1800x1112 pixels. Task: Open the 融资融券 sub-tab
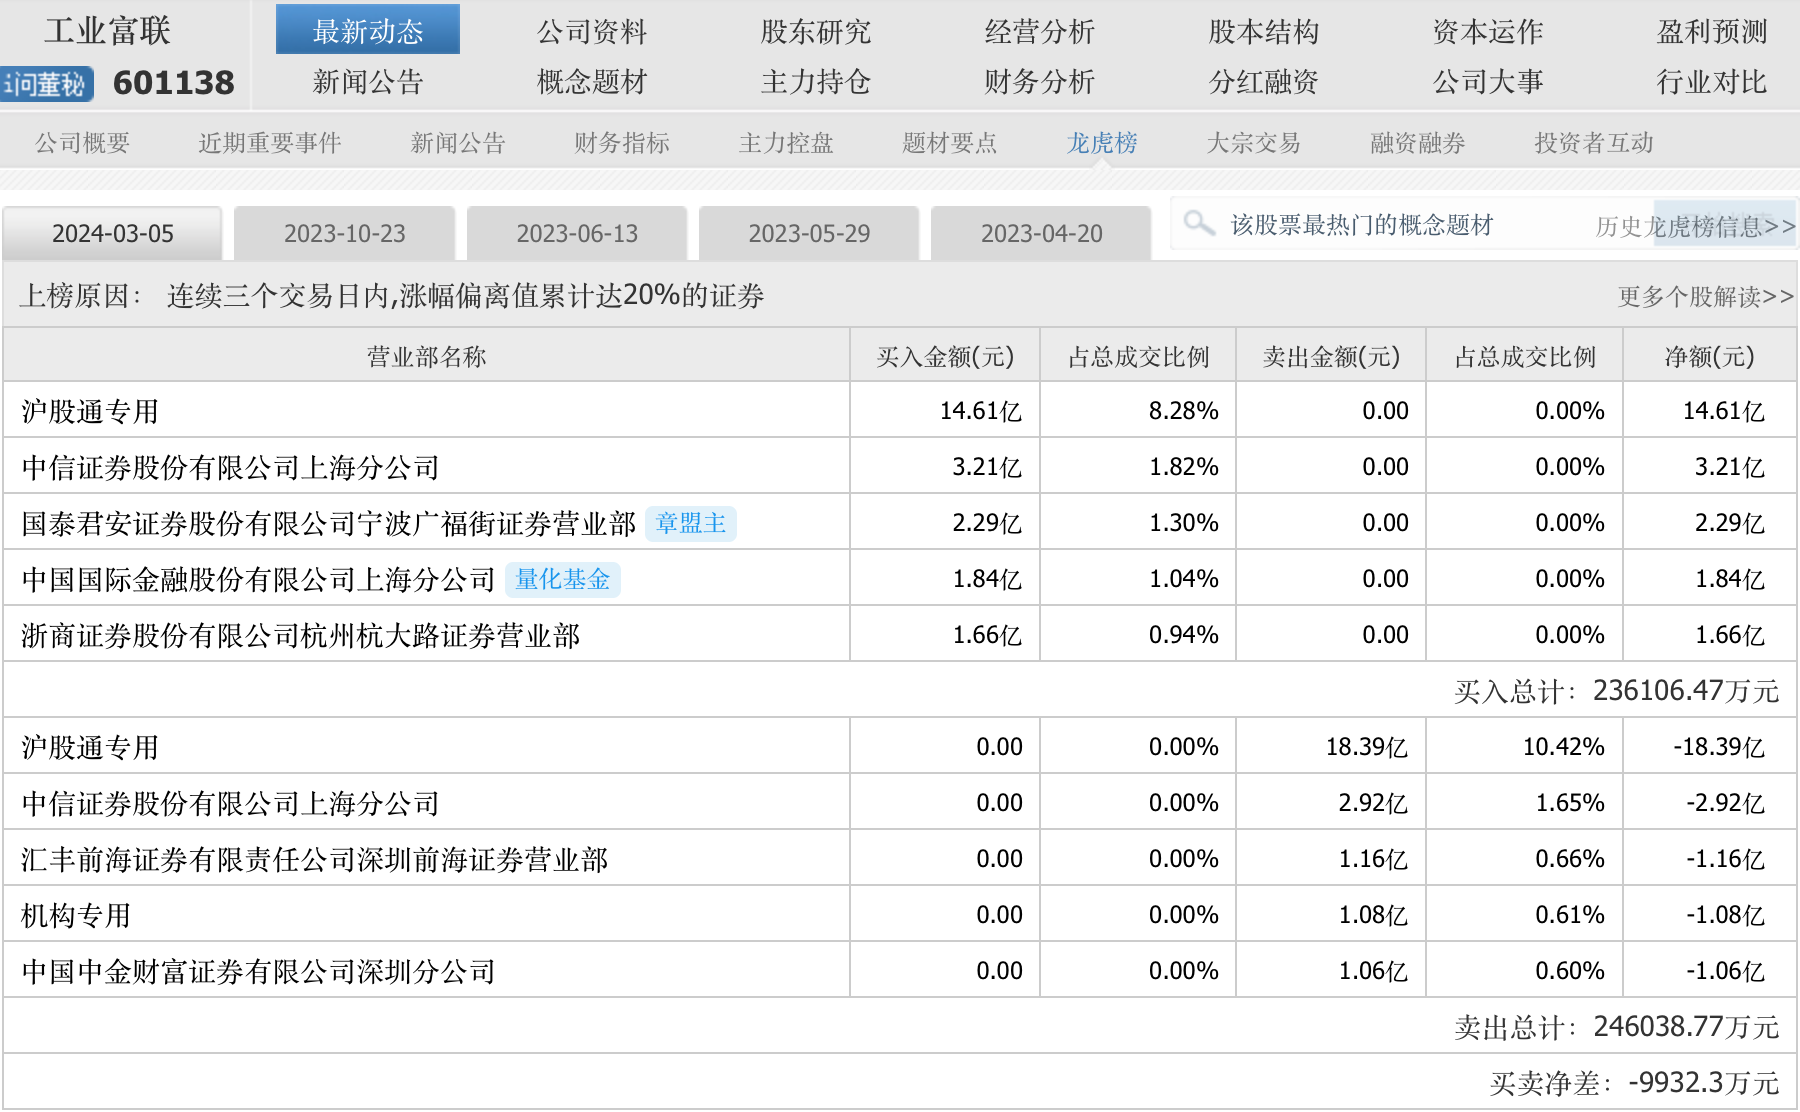tap(1417, 143)
